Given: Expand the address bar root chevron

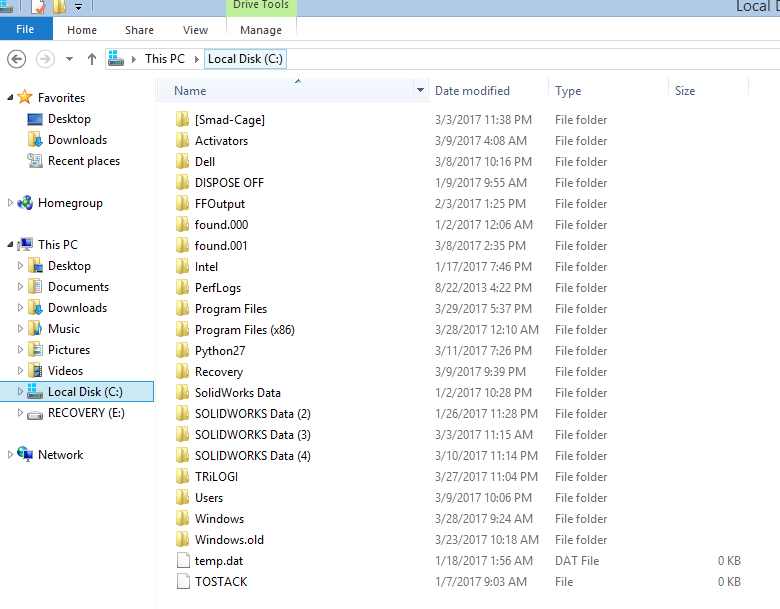Looking at the screenshot, I should pyautogui.click(x=134, y=59).
